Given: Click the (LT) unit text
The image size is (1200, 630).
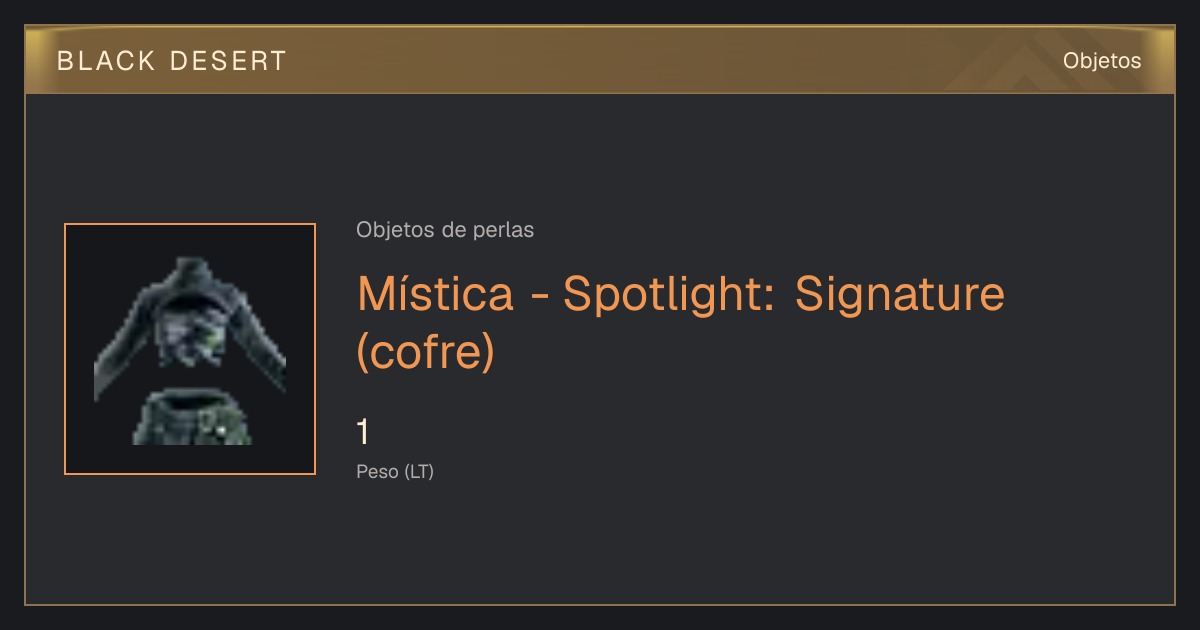Looking at the screenshot, I should (419, 472).
